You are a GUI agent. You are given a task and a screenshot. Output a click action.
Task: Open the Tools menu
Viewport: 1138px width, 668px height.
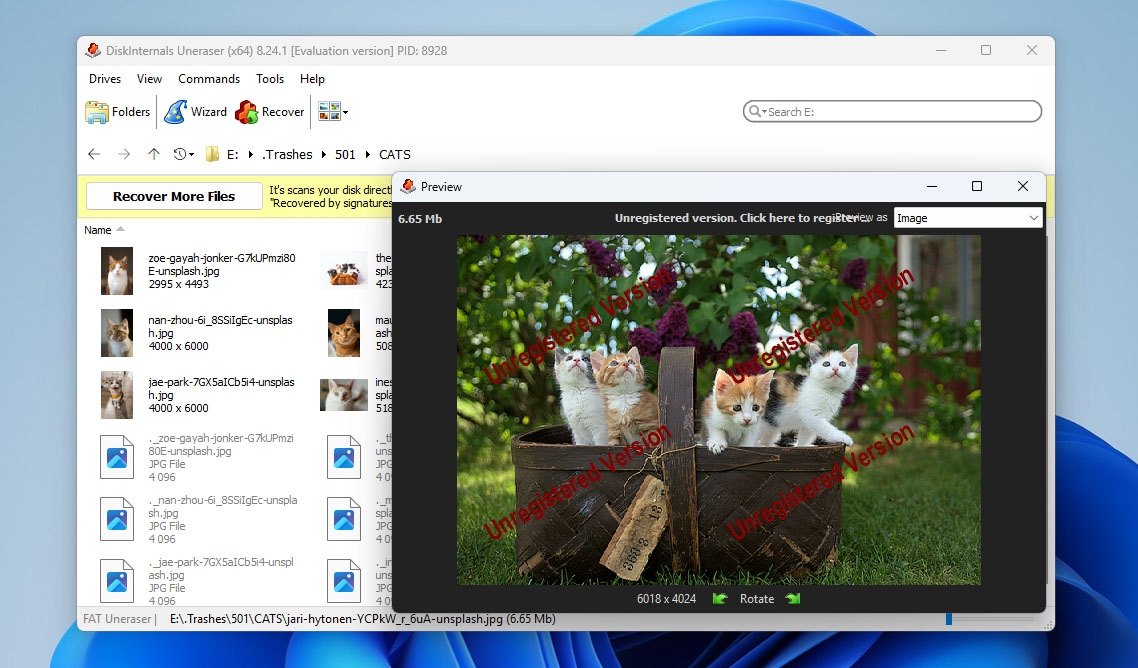click(x=270, y=79)
